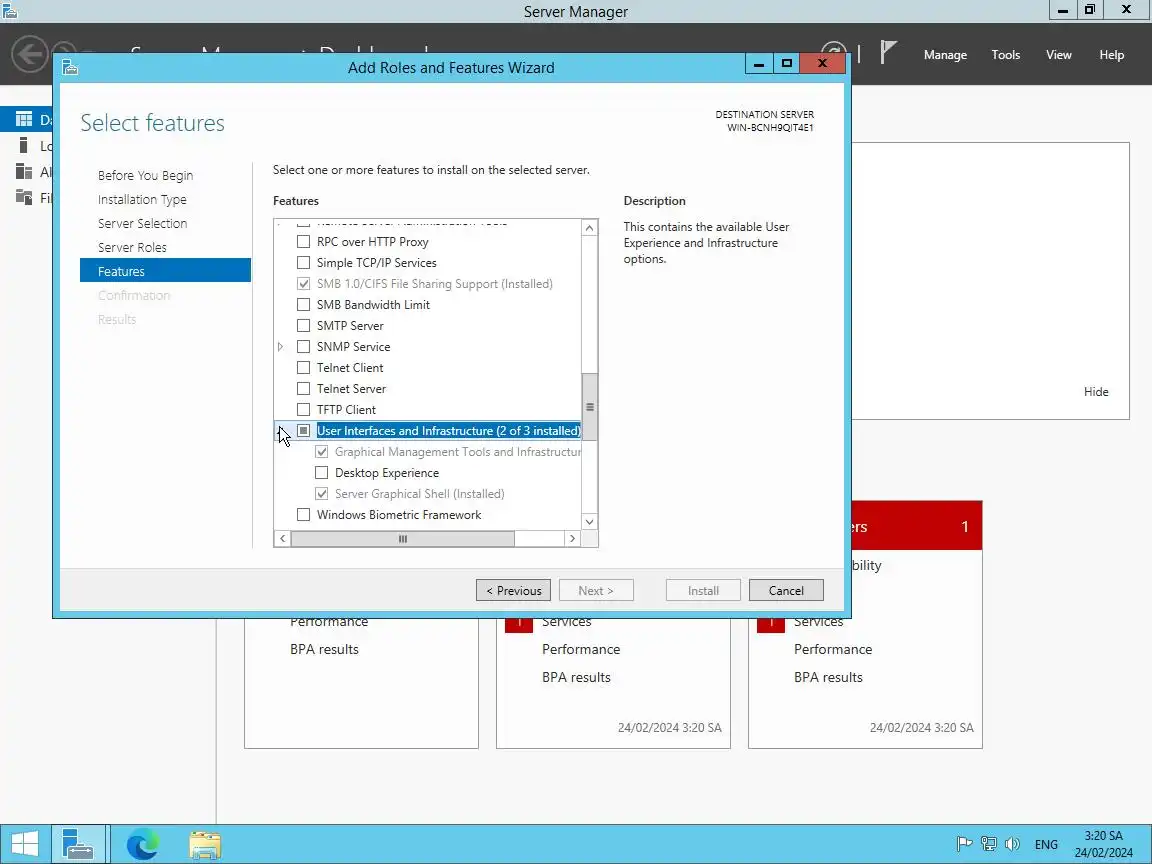Open the Windows Start button
This screenshot has height=864, width=1152.
click(24, 844)
